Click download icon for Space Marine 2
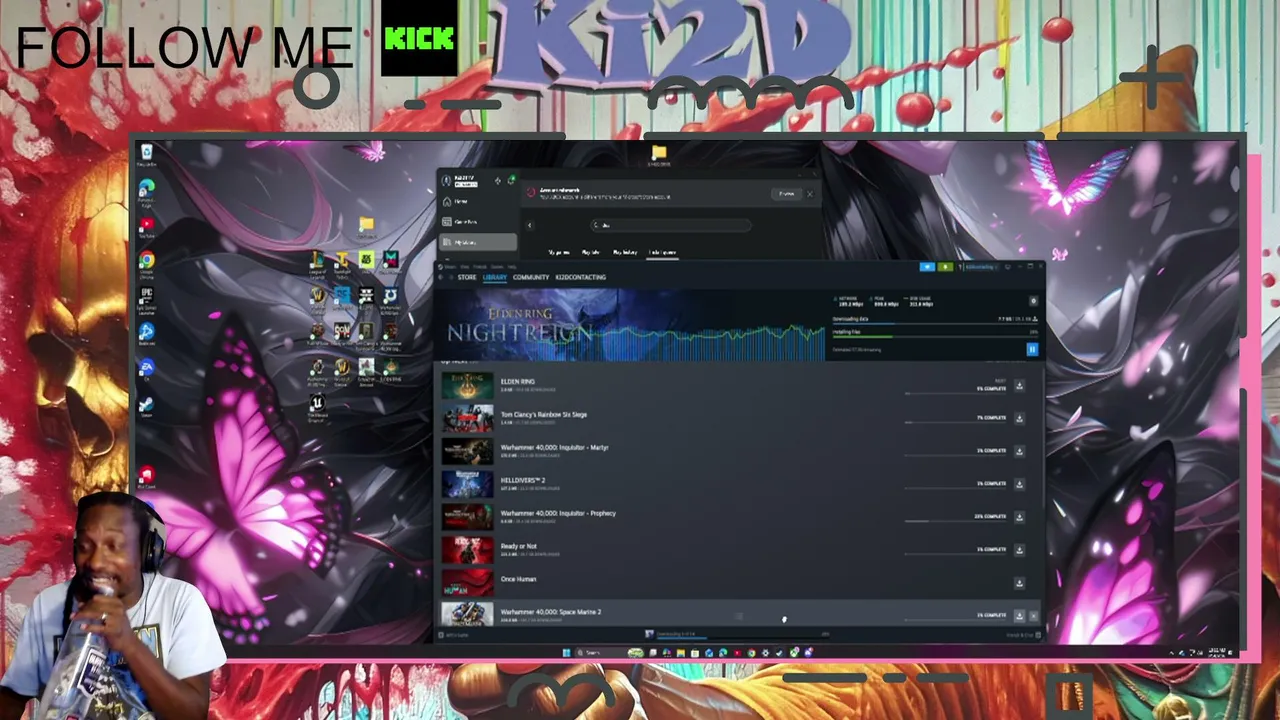Image resolution: width=1280 pixels, height=720 pixels. click(x=1019, y=616)
